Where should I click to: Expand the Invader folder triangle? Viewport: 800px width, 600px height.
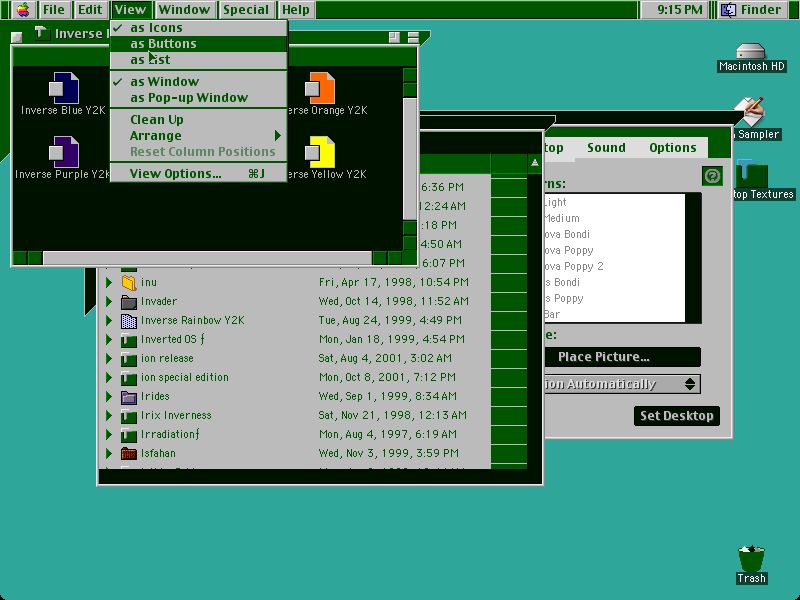point(109,302)
